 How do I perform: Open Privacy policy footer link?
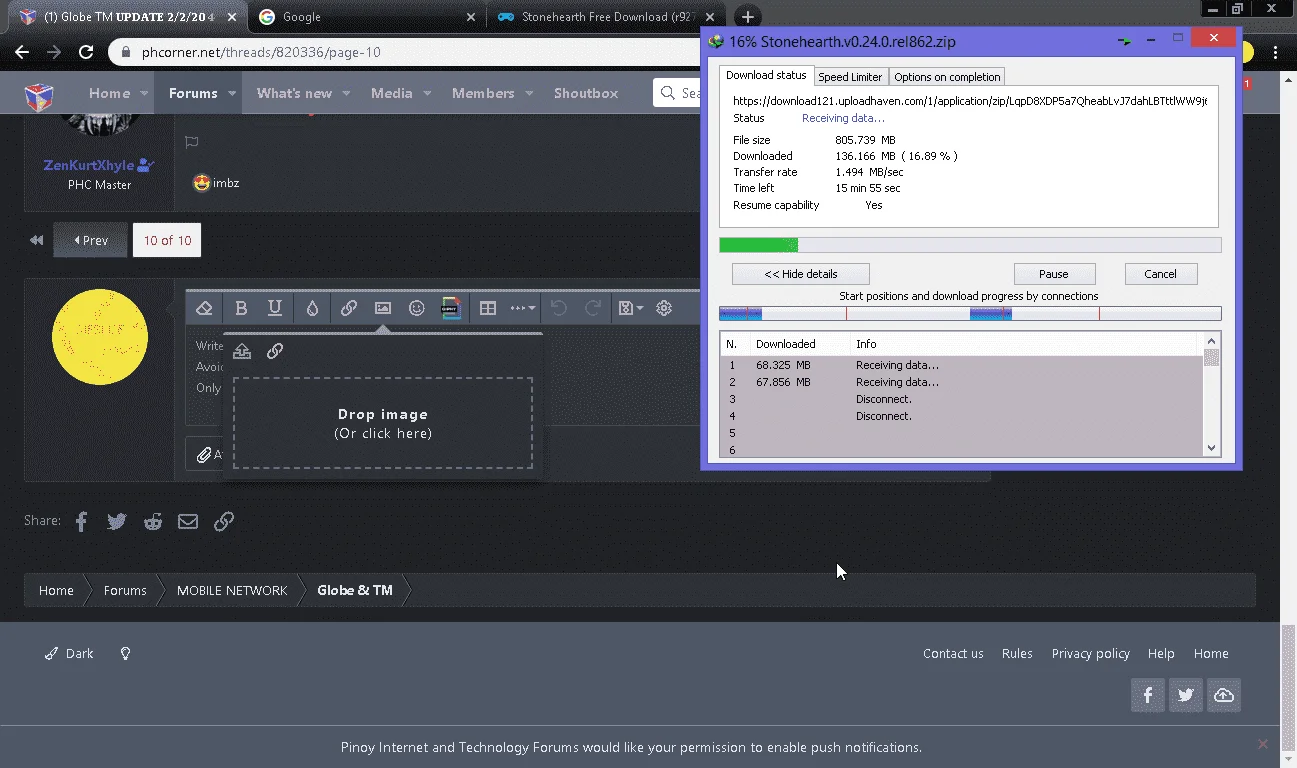[1091, 653]
